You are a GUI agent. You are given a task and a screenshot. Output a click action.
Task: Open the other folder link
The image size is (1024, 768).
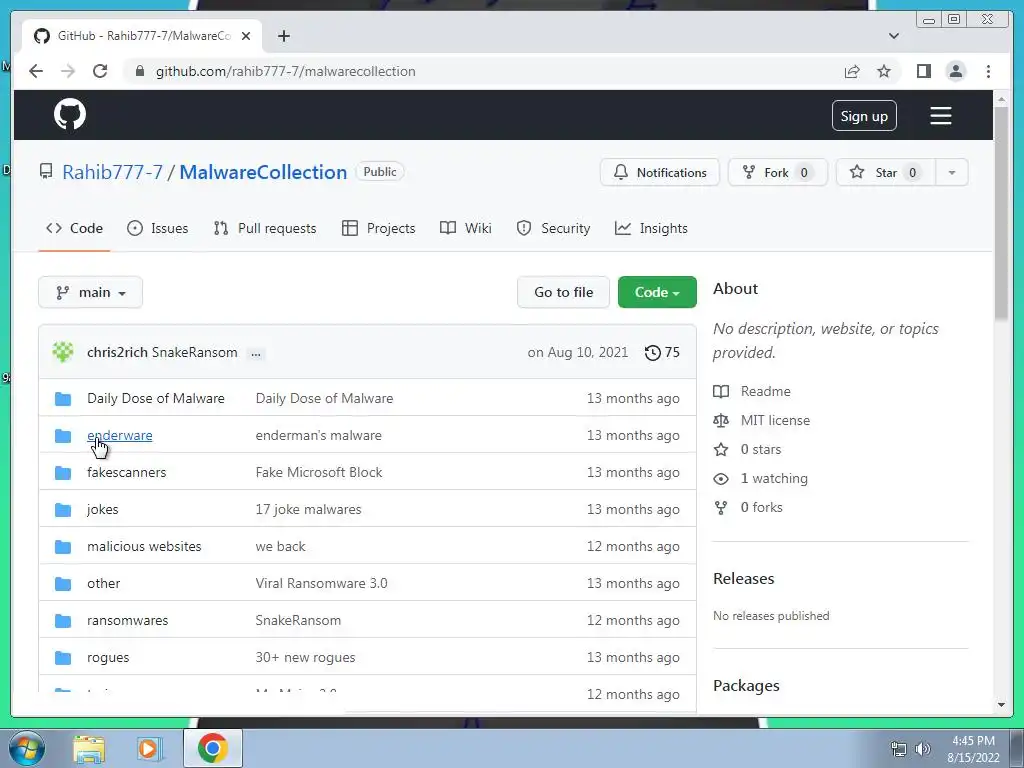(104, 584)
